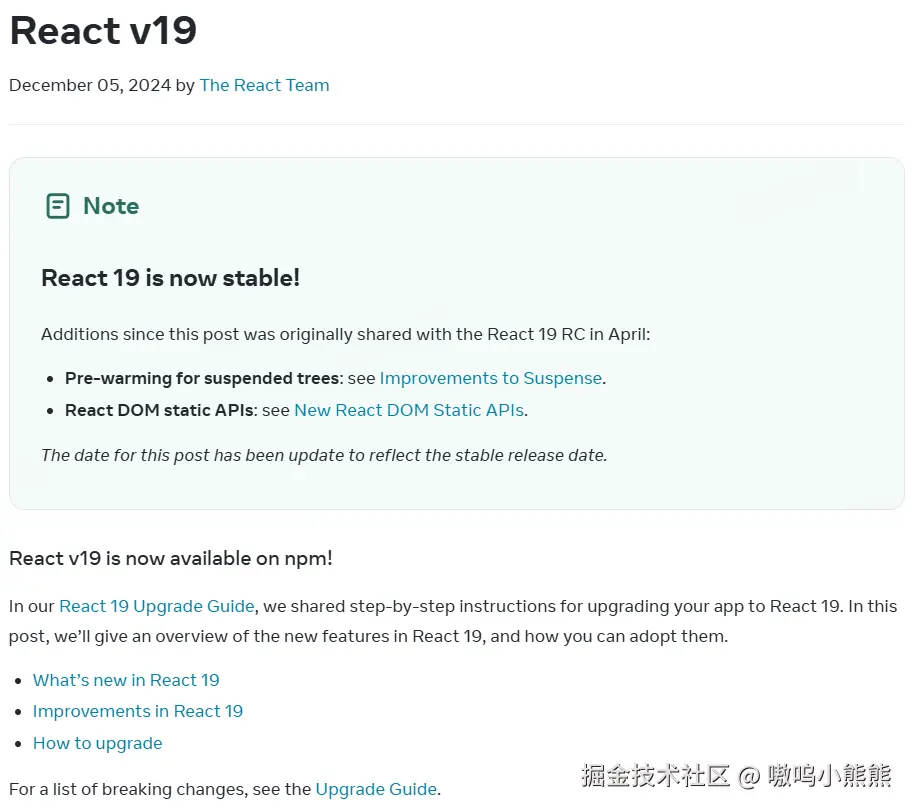The width and height of the screenshot is (914, 812).
Task: Open the Improvements to Suspense link
Action: click(490, 378)
